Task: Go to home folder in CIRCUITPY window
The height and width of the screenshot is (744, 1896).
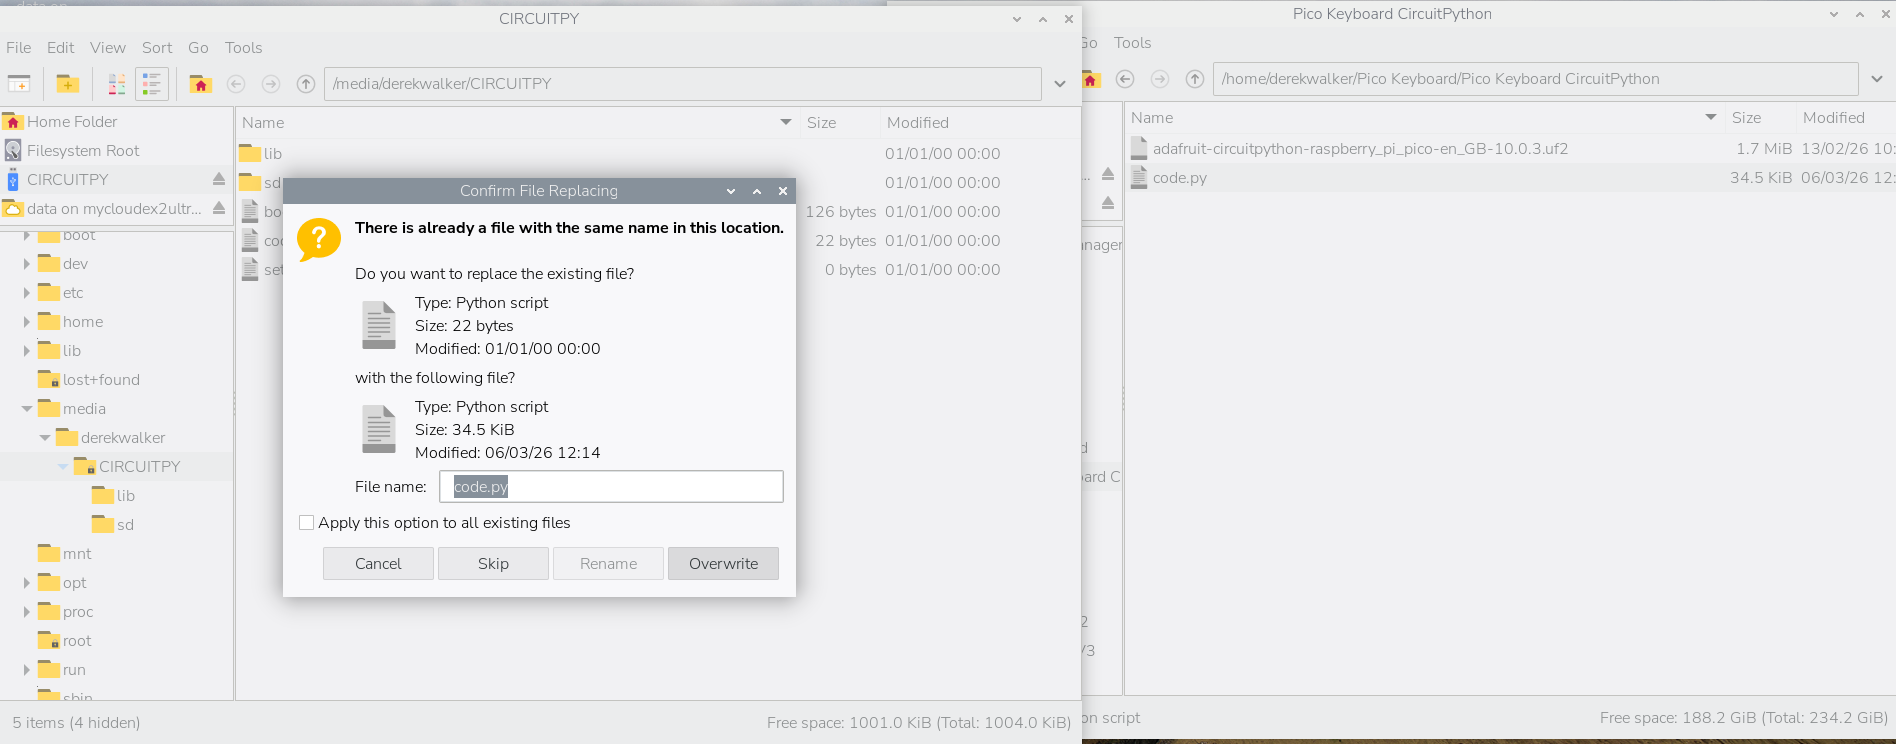Action: (200, 84)
